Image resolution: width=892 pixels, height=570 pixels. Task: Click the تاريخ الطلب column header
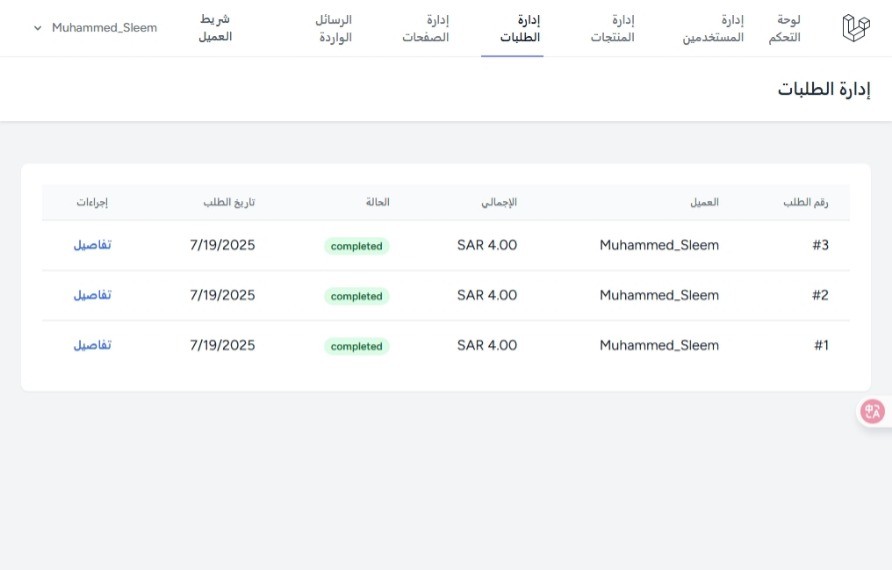point(229,203)
